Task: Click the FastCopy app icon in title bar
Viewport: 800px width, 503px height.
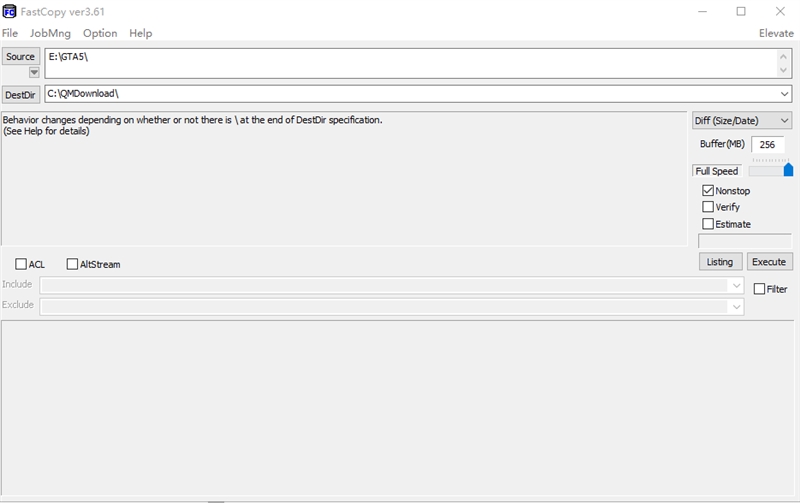Action: click(9, 11)
